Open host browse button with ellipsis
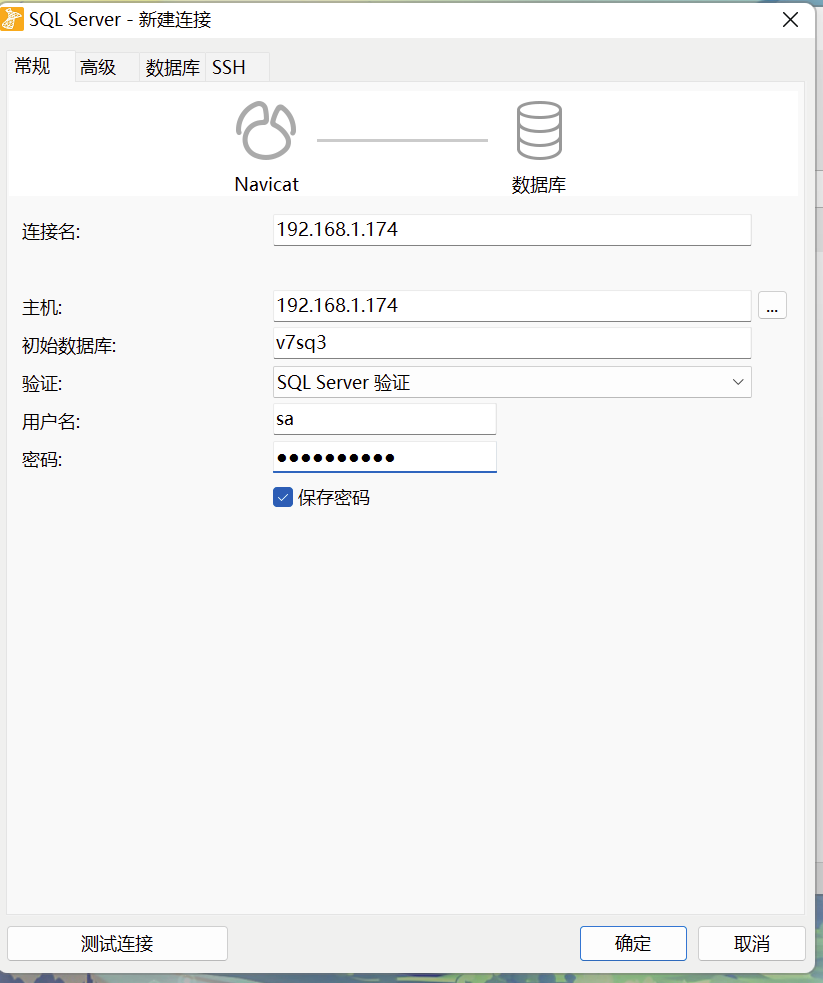 (772, 305)
